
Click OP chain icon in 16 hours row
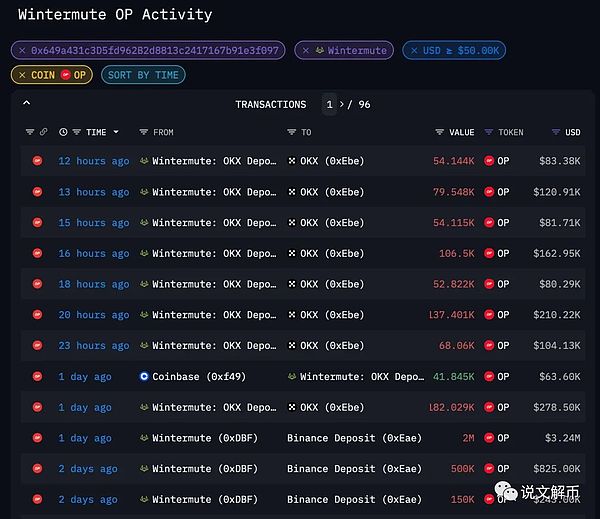[37, 253]
